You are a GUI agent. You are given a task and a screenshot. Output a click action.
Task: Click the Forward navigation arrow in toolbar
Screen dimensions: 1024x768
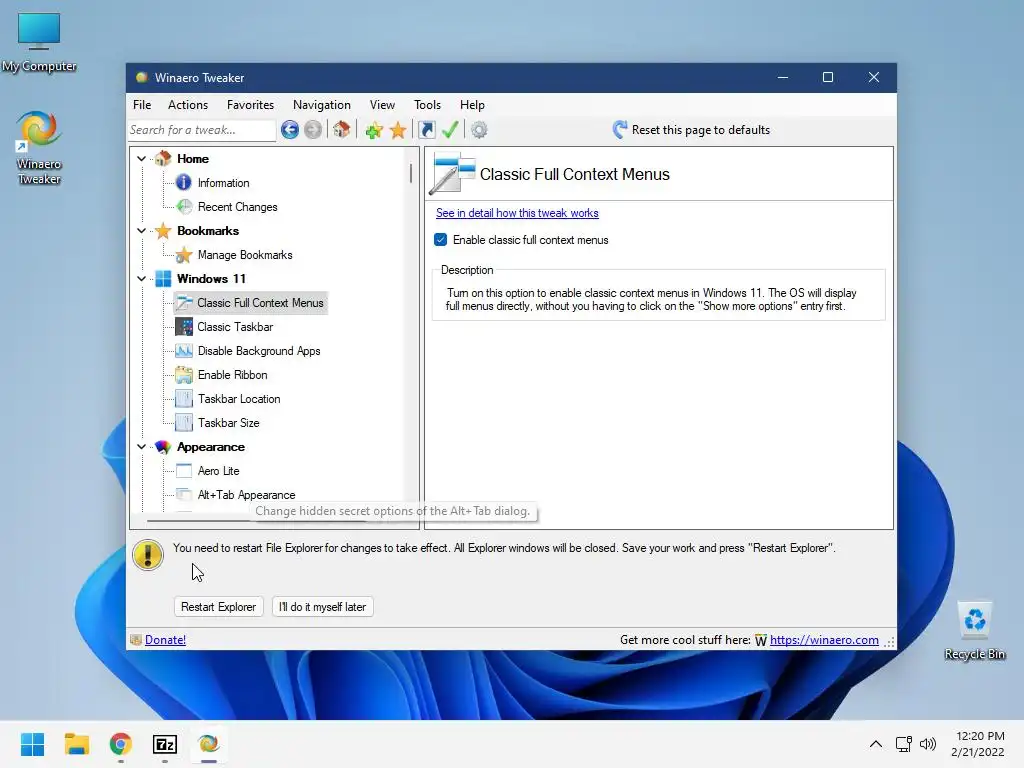click(313, 130)
